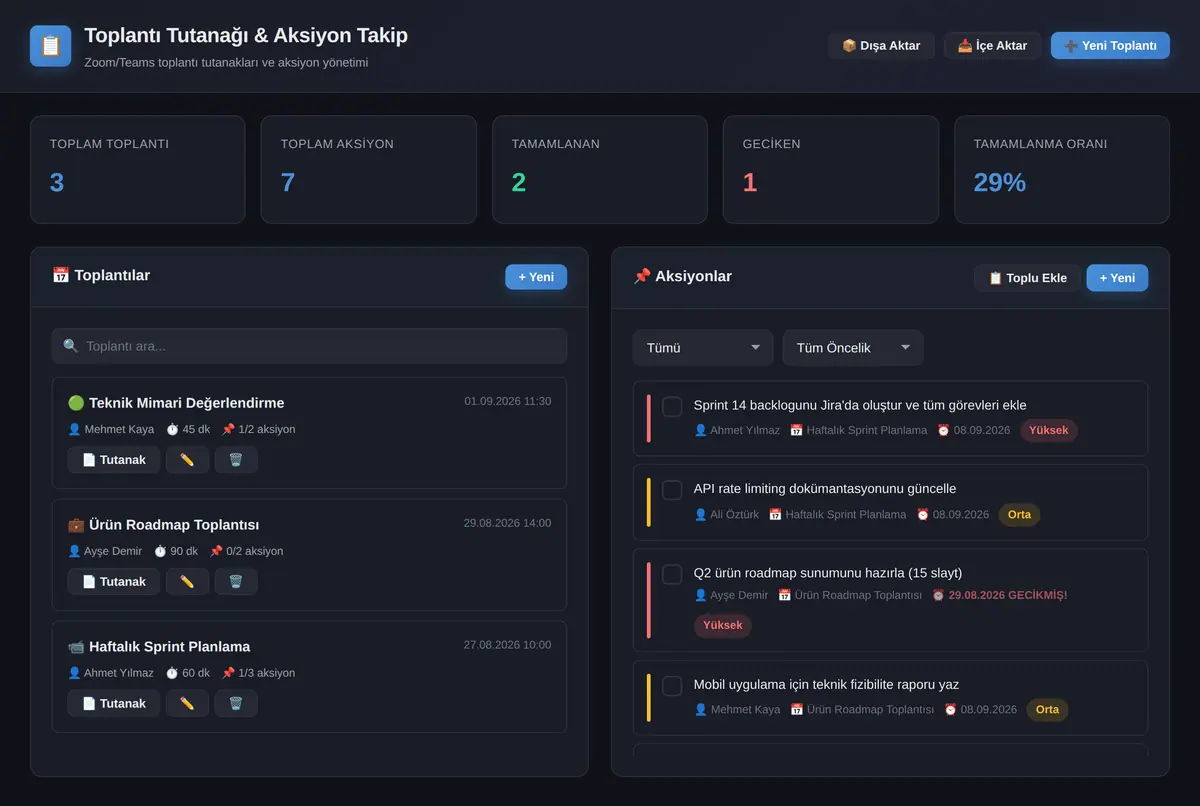Check the API rate limiting action
The image size is (1200, 806).
(x=672, y=490)
